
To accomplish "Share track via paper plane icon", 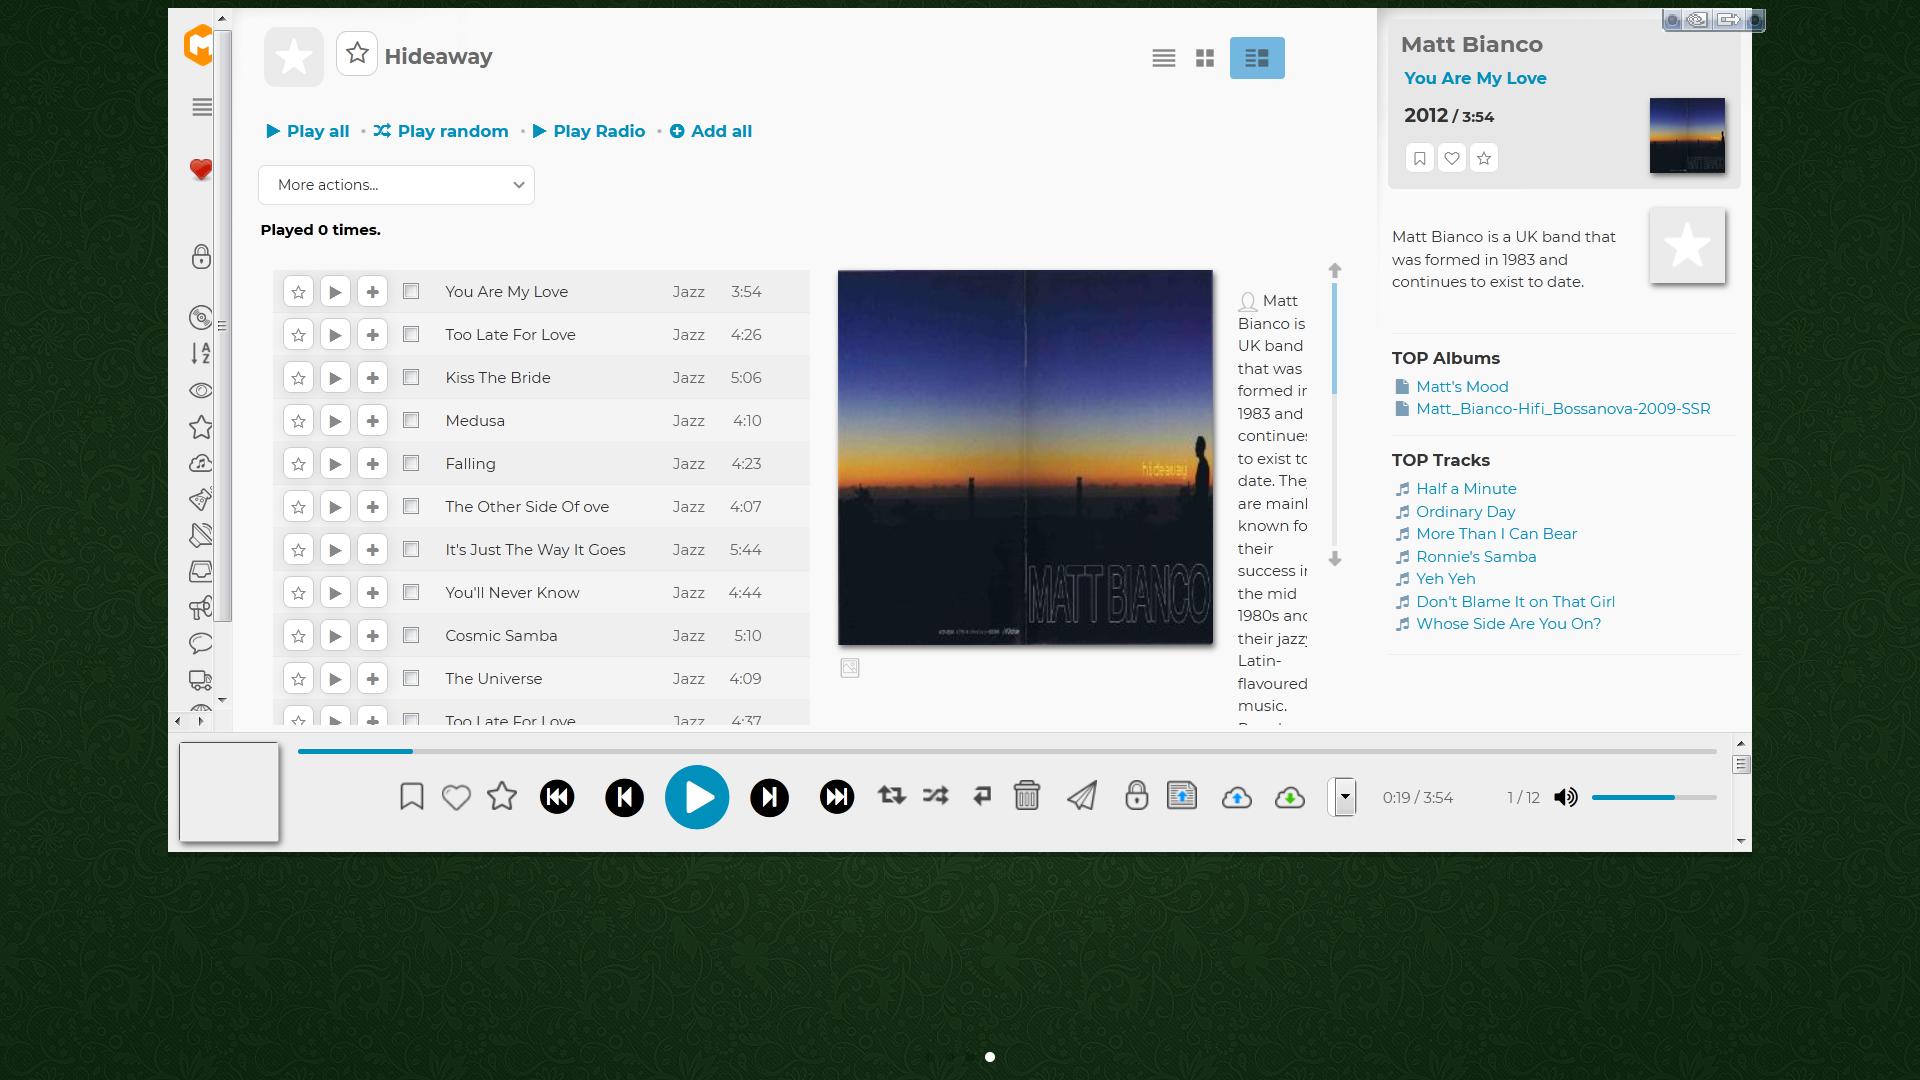I will pos(1082,796).
